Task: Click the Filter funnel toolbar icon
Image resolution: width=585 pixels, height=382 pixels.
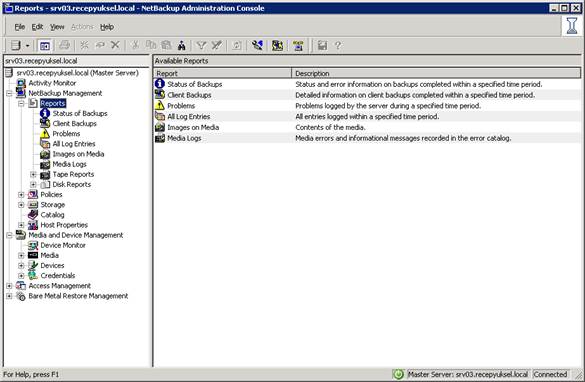Action: tap(201, 46)
